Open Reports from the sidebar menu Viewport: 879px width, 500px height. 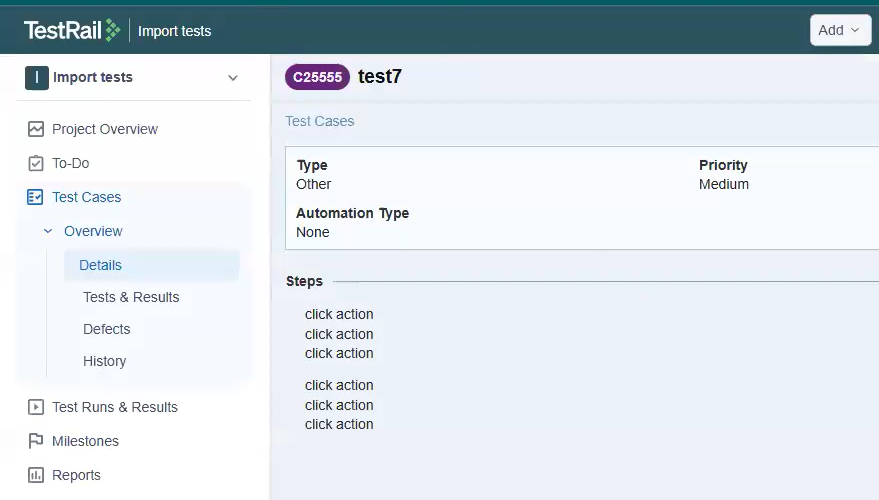click(76, 475)
